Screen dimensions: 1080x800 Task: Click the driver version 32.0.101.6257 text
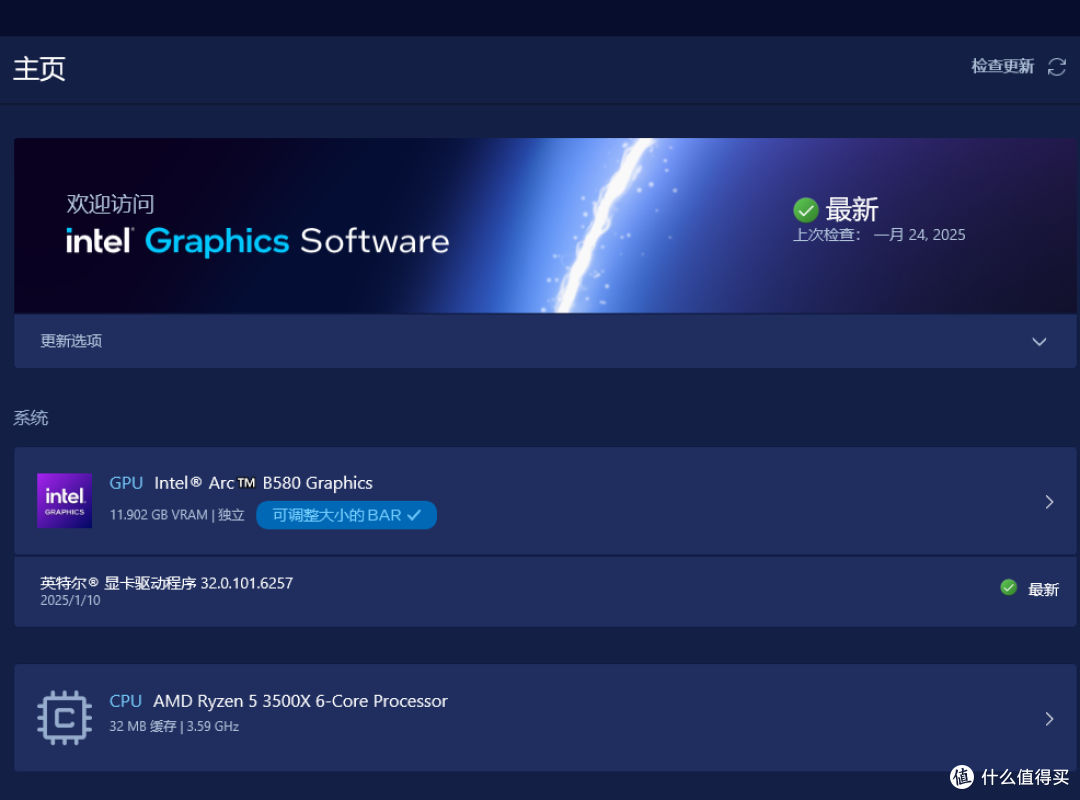247,583
